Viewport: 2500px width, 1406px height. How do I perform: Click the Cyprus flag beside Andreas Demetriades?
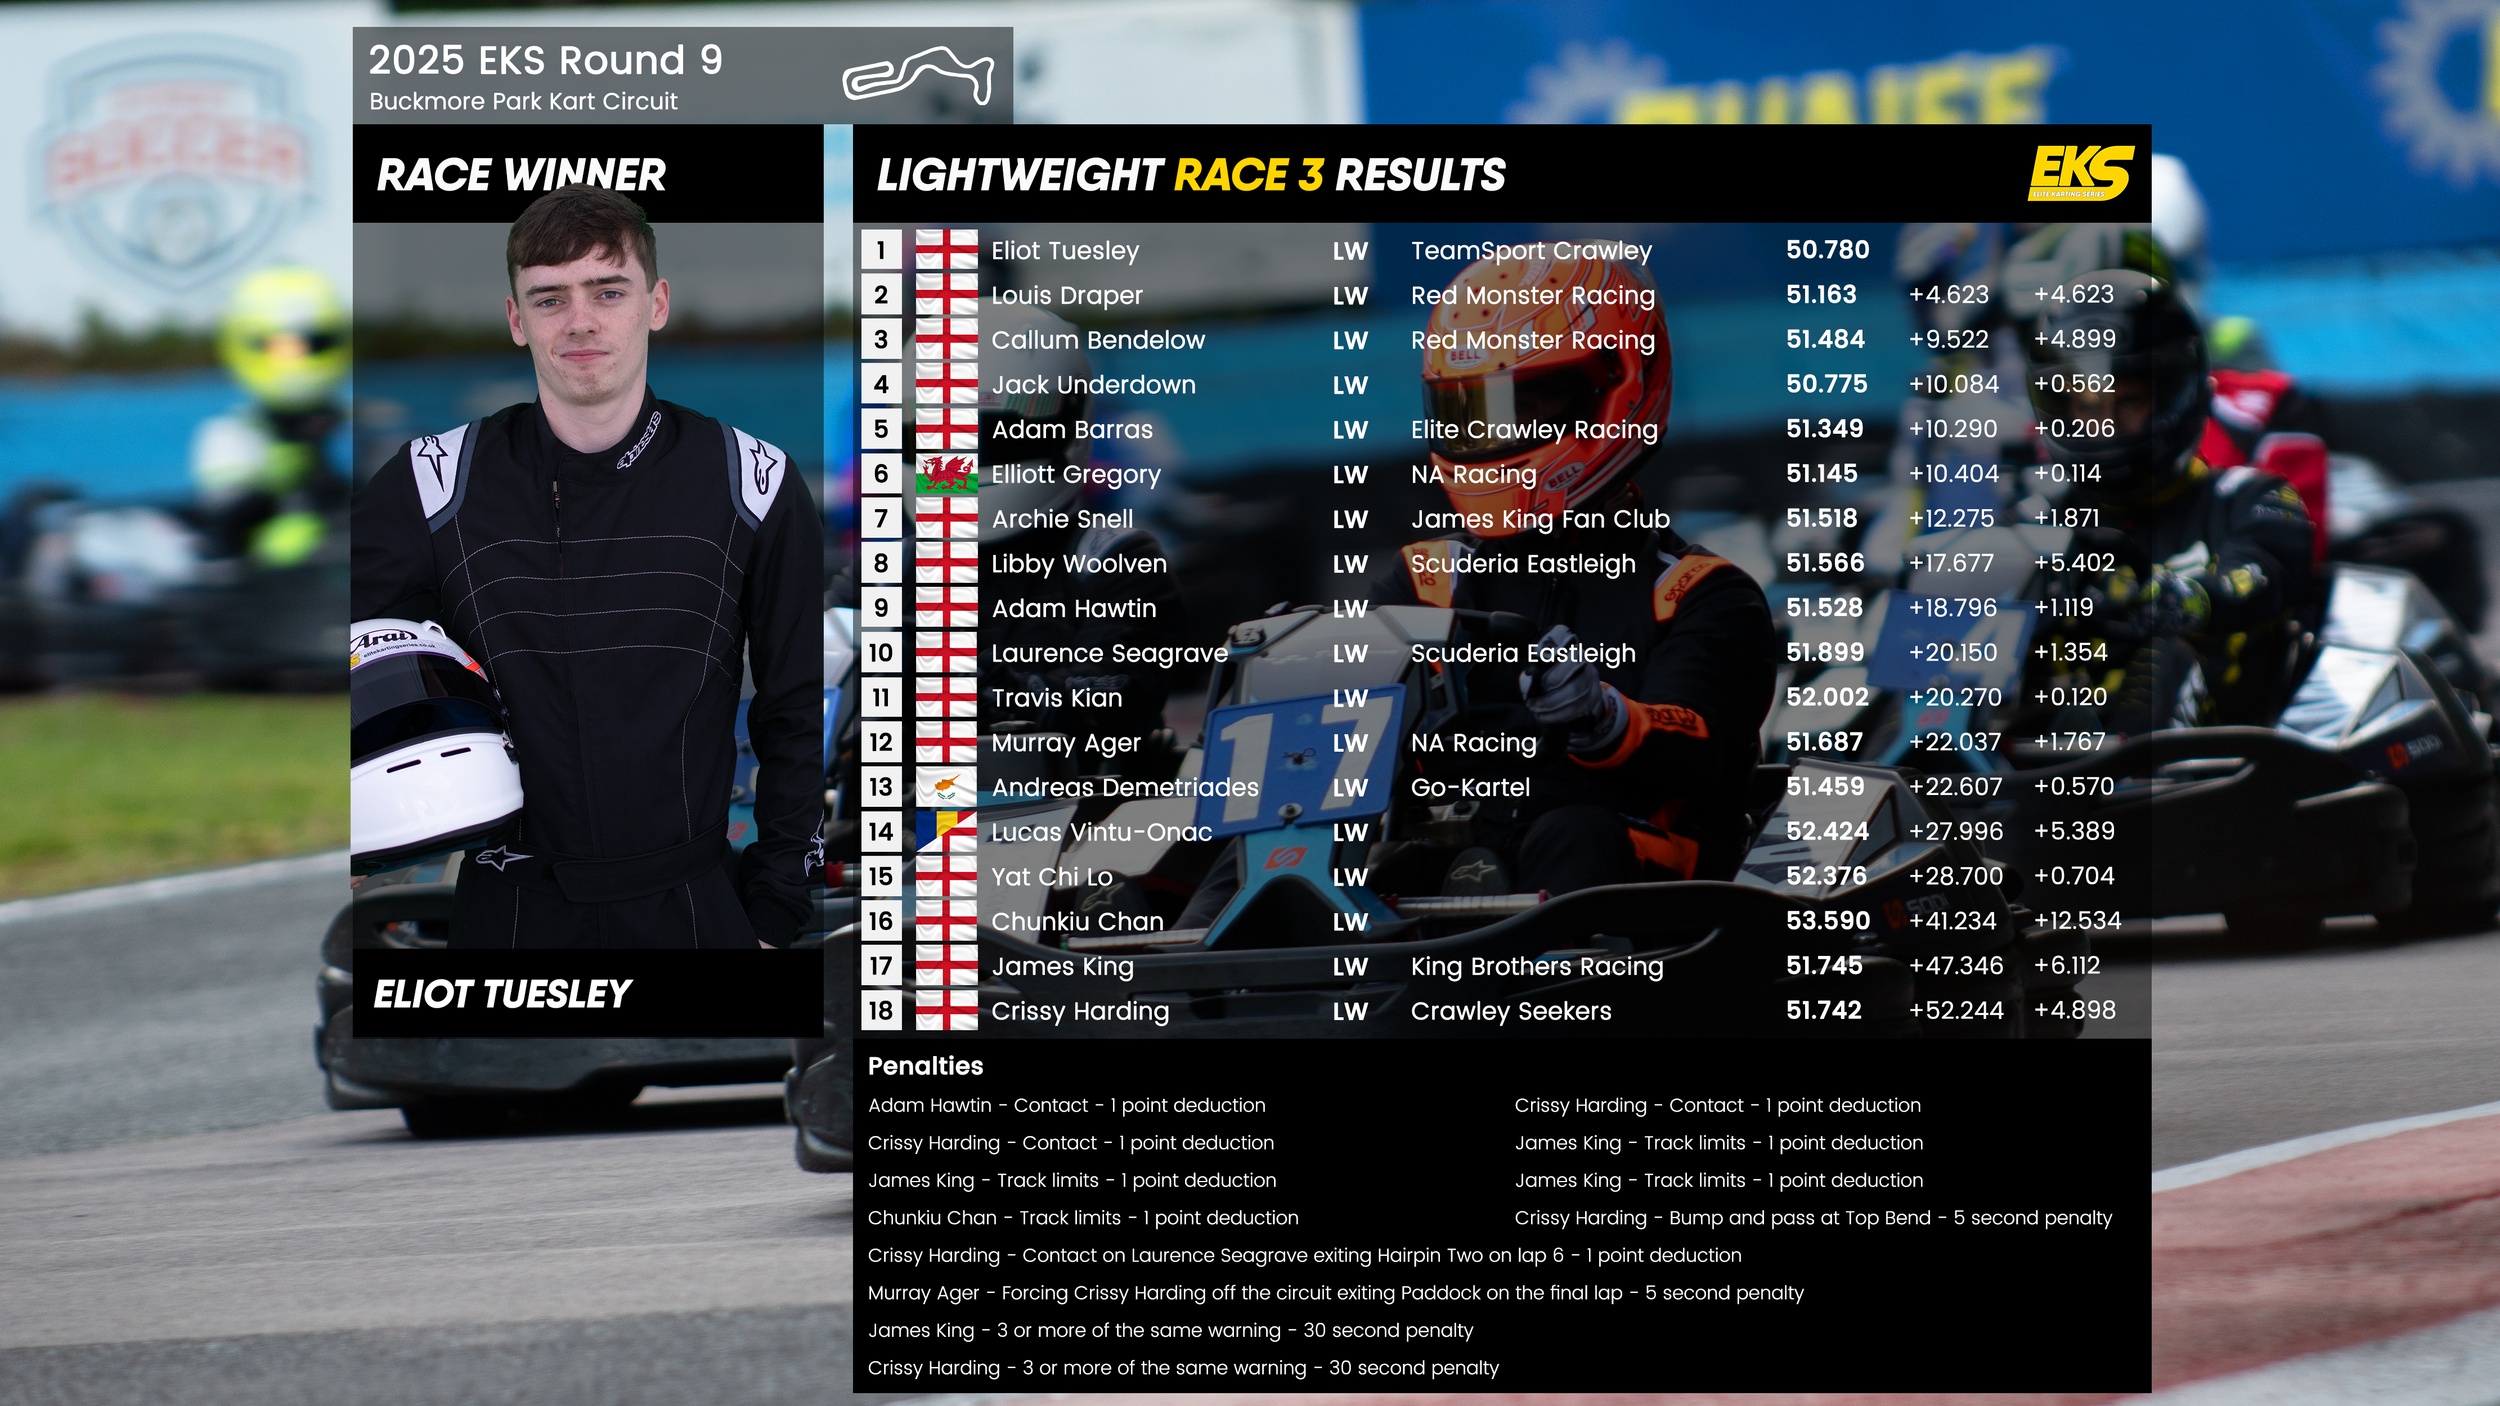click(x=946, y=787)
